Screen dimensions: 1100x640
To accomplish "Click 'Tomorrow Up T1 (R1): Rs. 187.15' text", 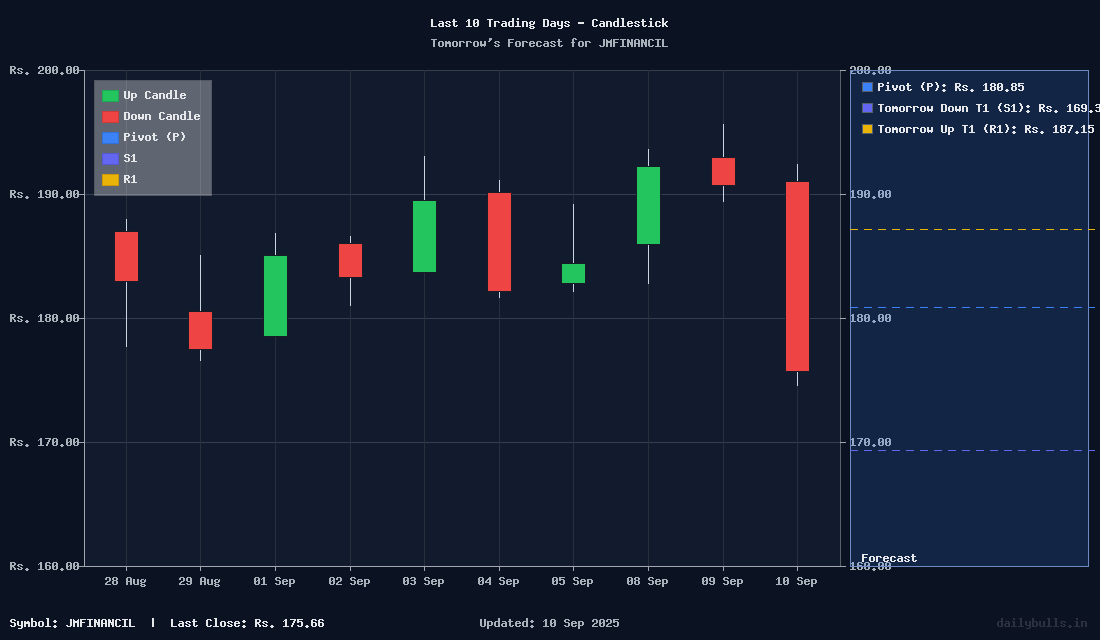I will coord(986,129).
